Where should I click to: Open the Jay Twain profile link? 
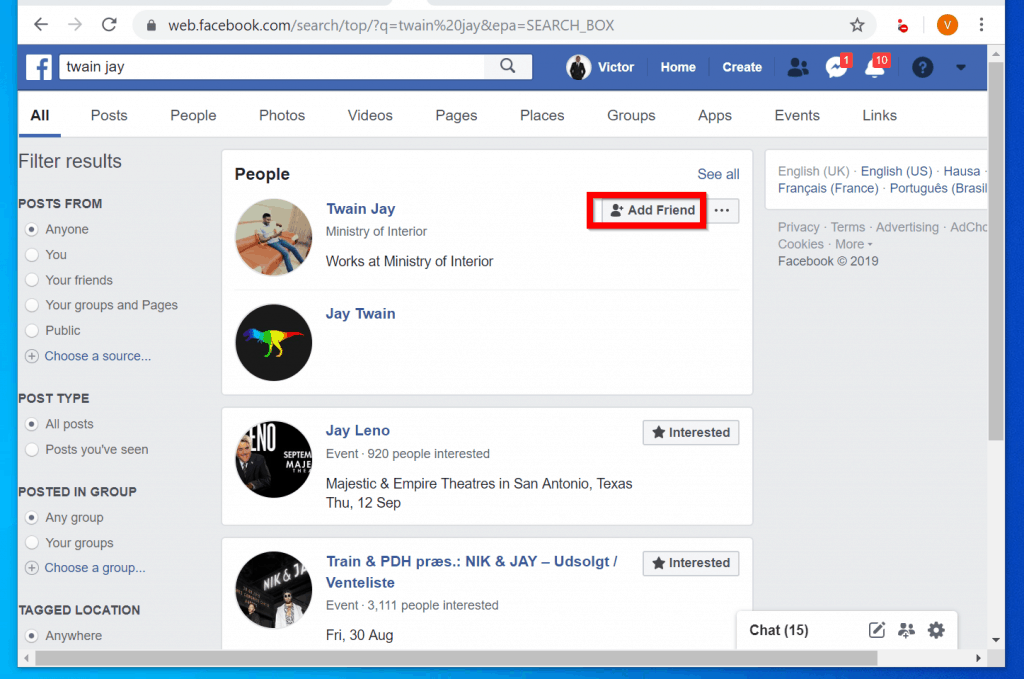[x=360, y=313]
